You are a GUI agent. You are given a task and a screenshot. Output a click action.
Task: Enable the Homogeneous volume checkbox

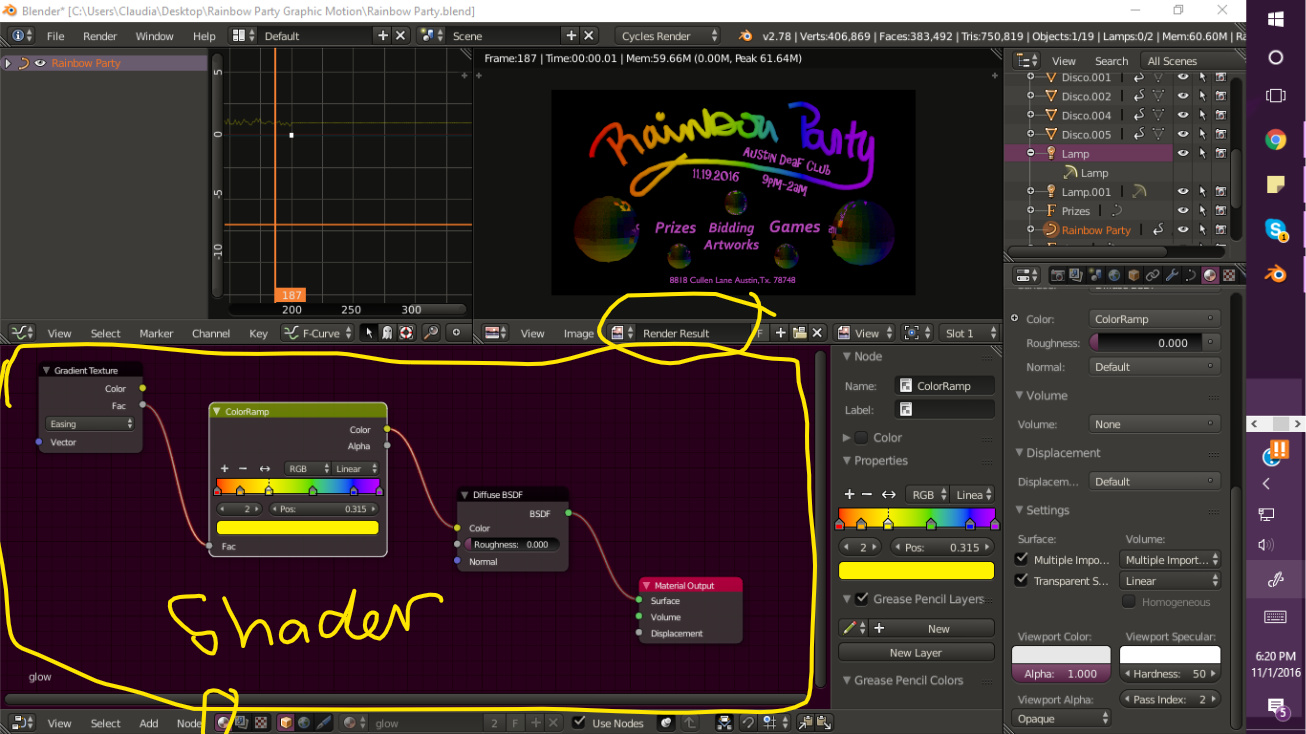tap(1129, 602)
